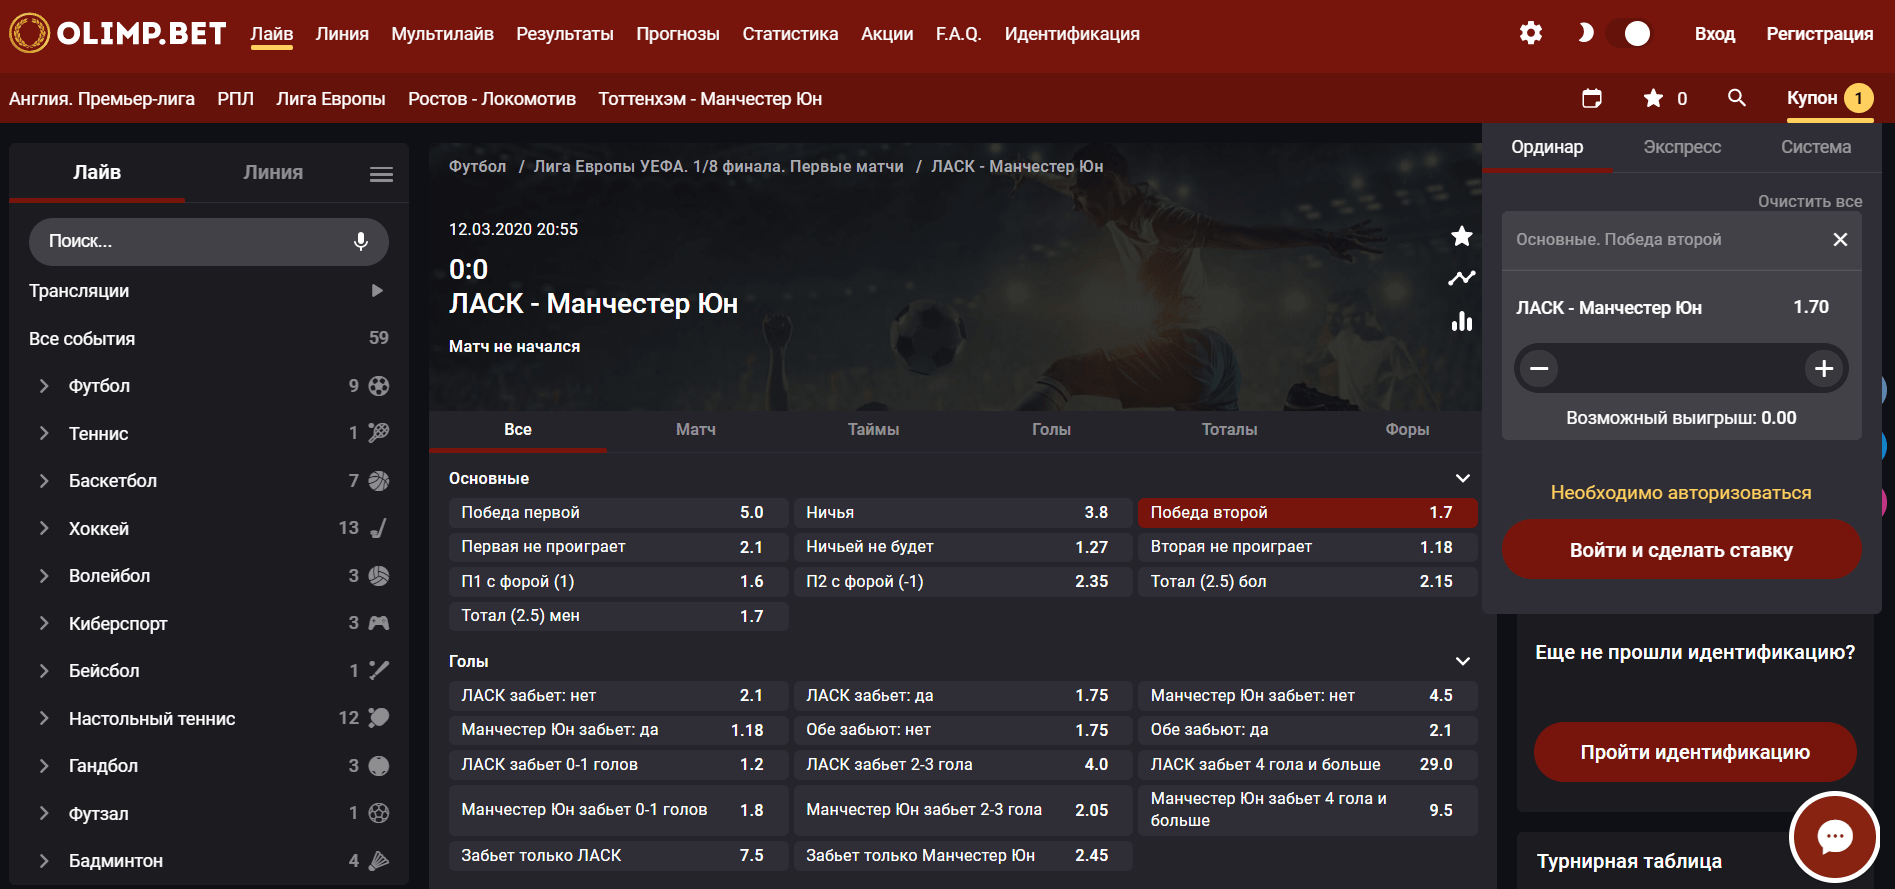Click the table tennis paddle icon
1895x889 pixels.
(x=379, y=718)
